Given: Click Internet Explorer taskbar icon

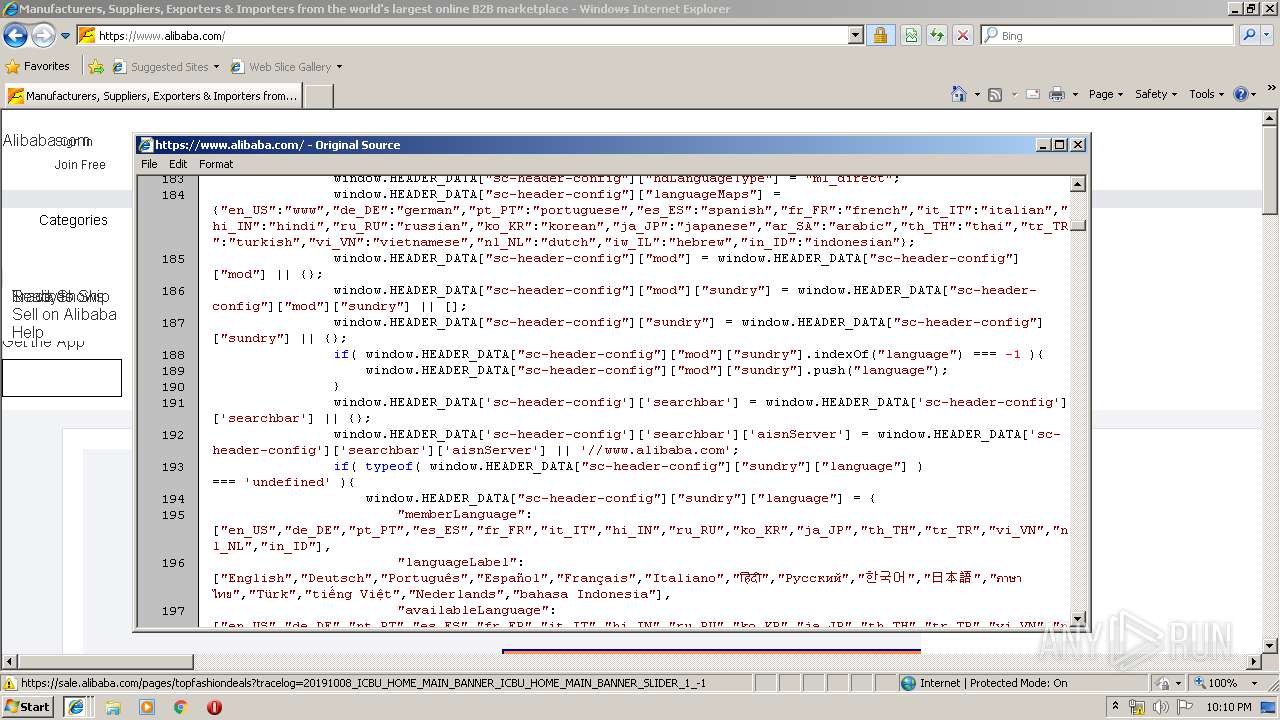Looking at the screenshot, I should [x=76, y=706].
